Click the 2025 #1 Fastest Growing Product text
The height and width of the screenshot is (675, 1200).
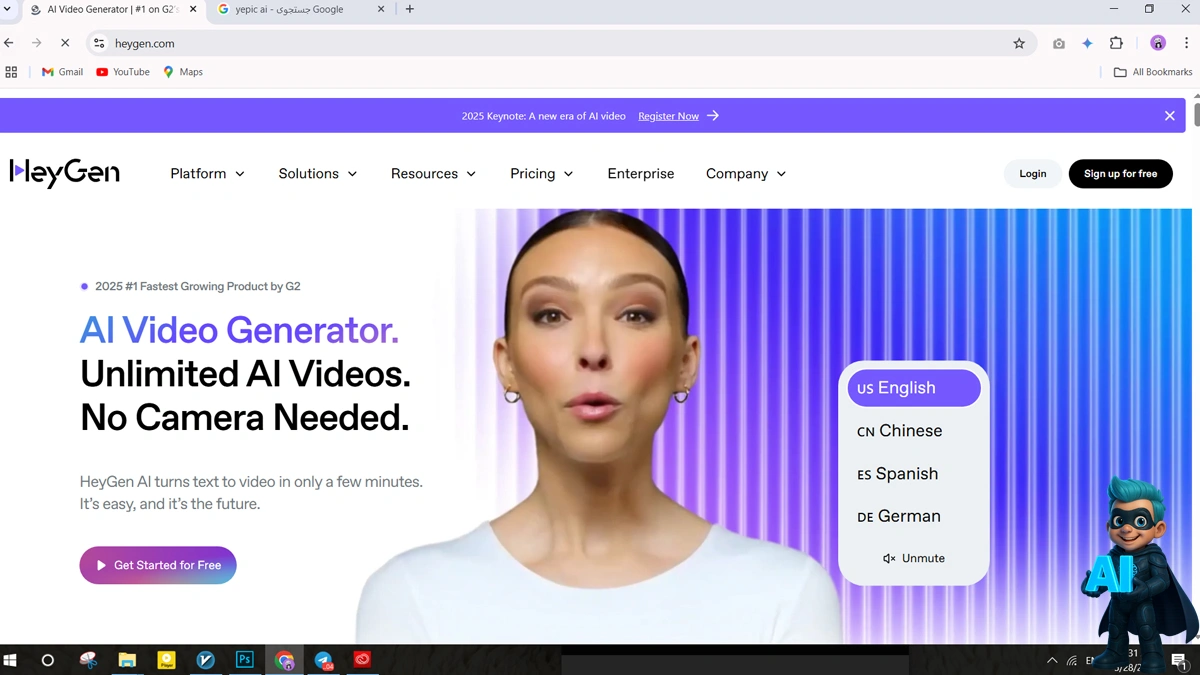pyautogui.click(x=198, y=286)
